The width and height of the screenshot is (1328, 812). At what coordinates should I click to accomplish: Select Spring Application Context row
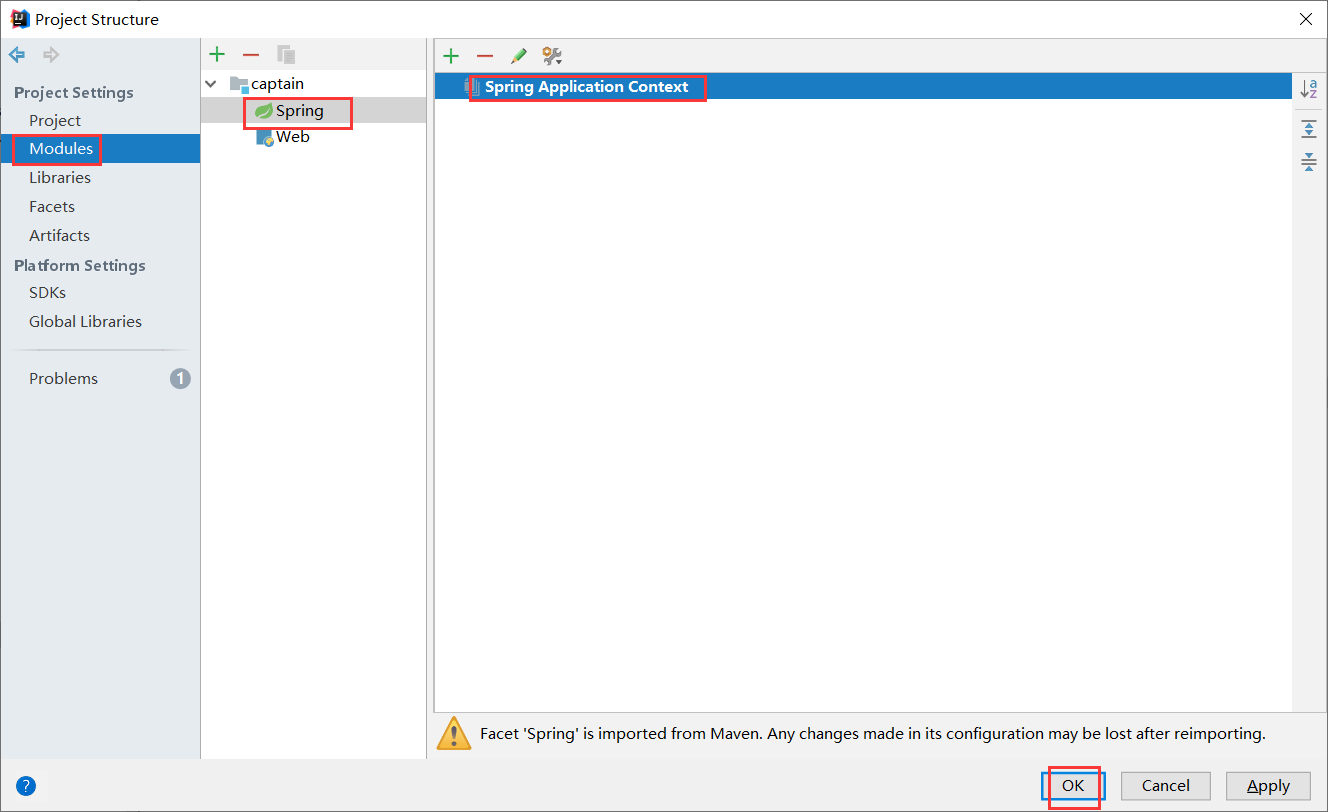(x=864, y=87)
